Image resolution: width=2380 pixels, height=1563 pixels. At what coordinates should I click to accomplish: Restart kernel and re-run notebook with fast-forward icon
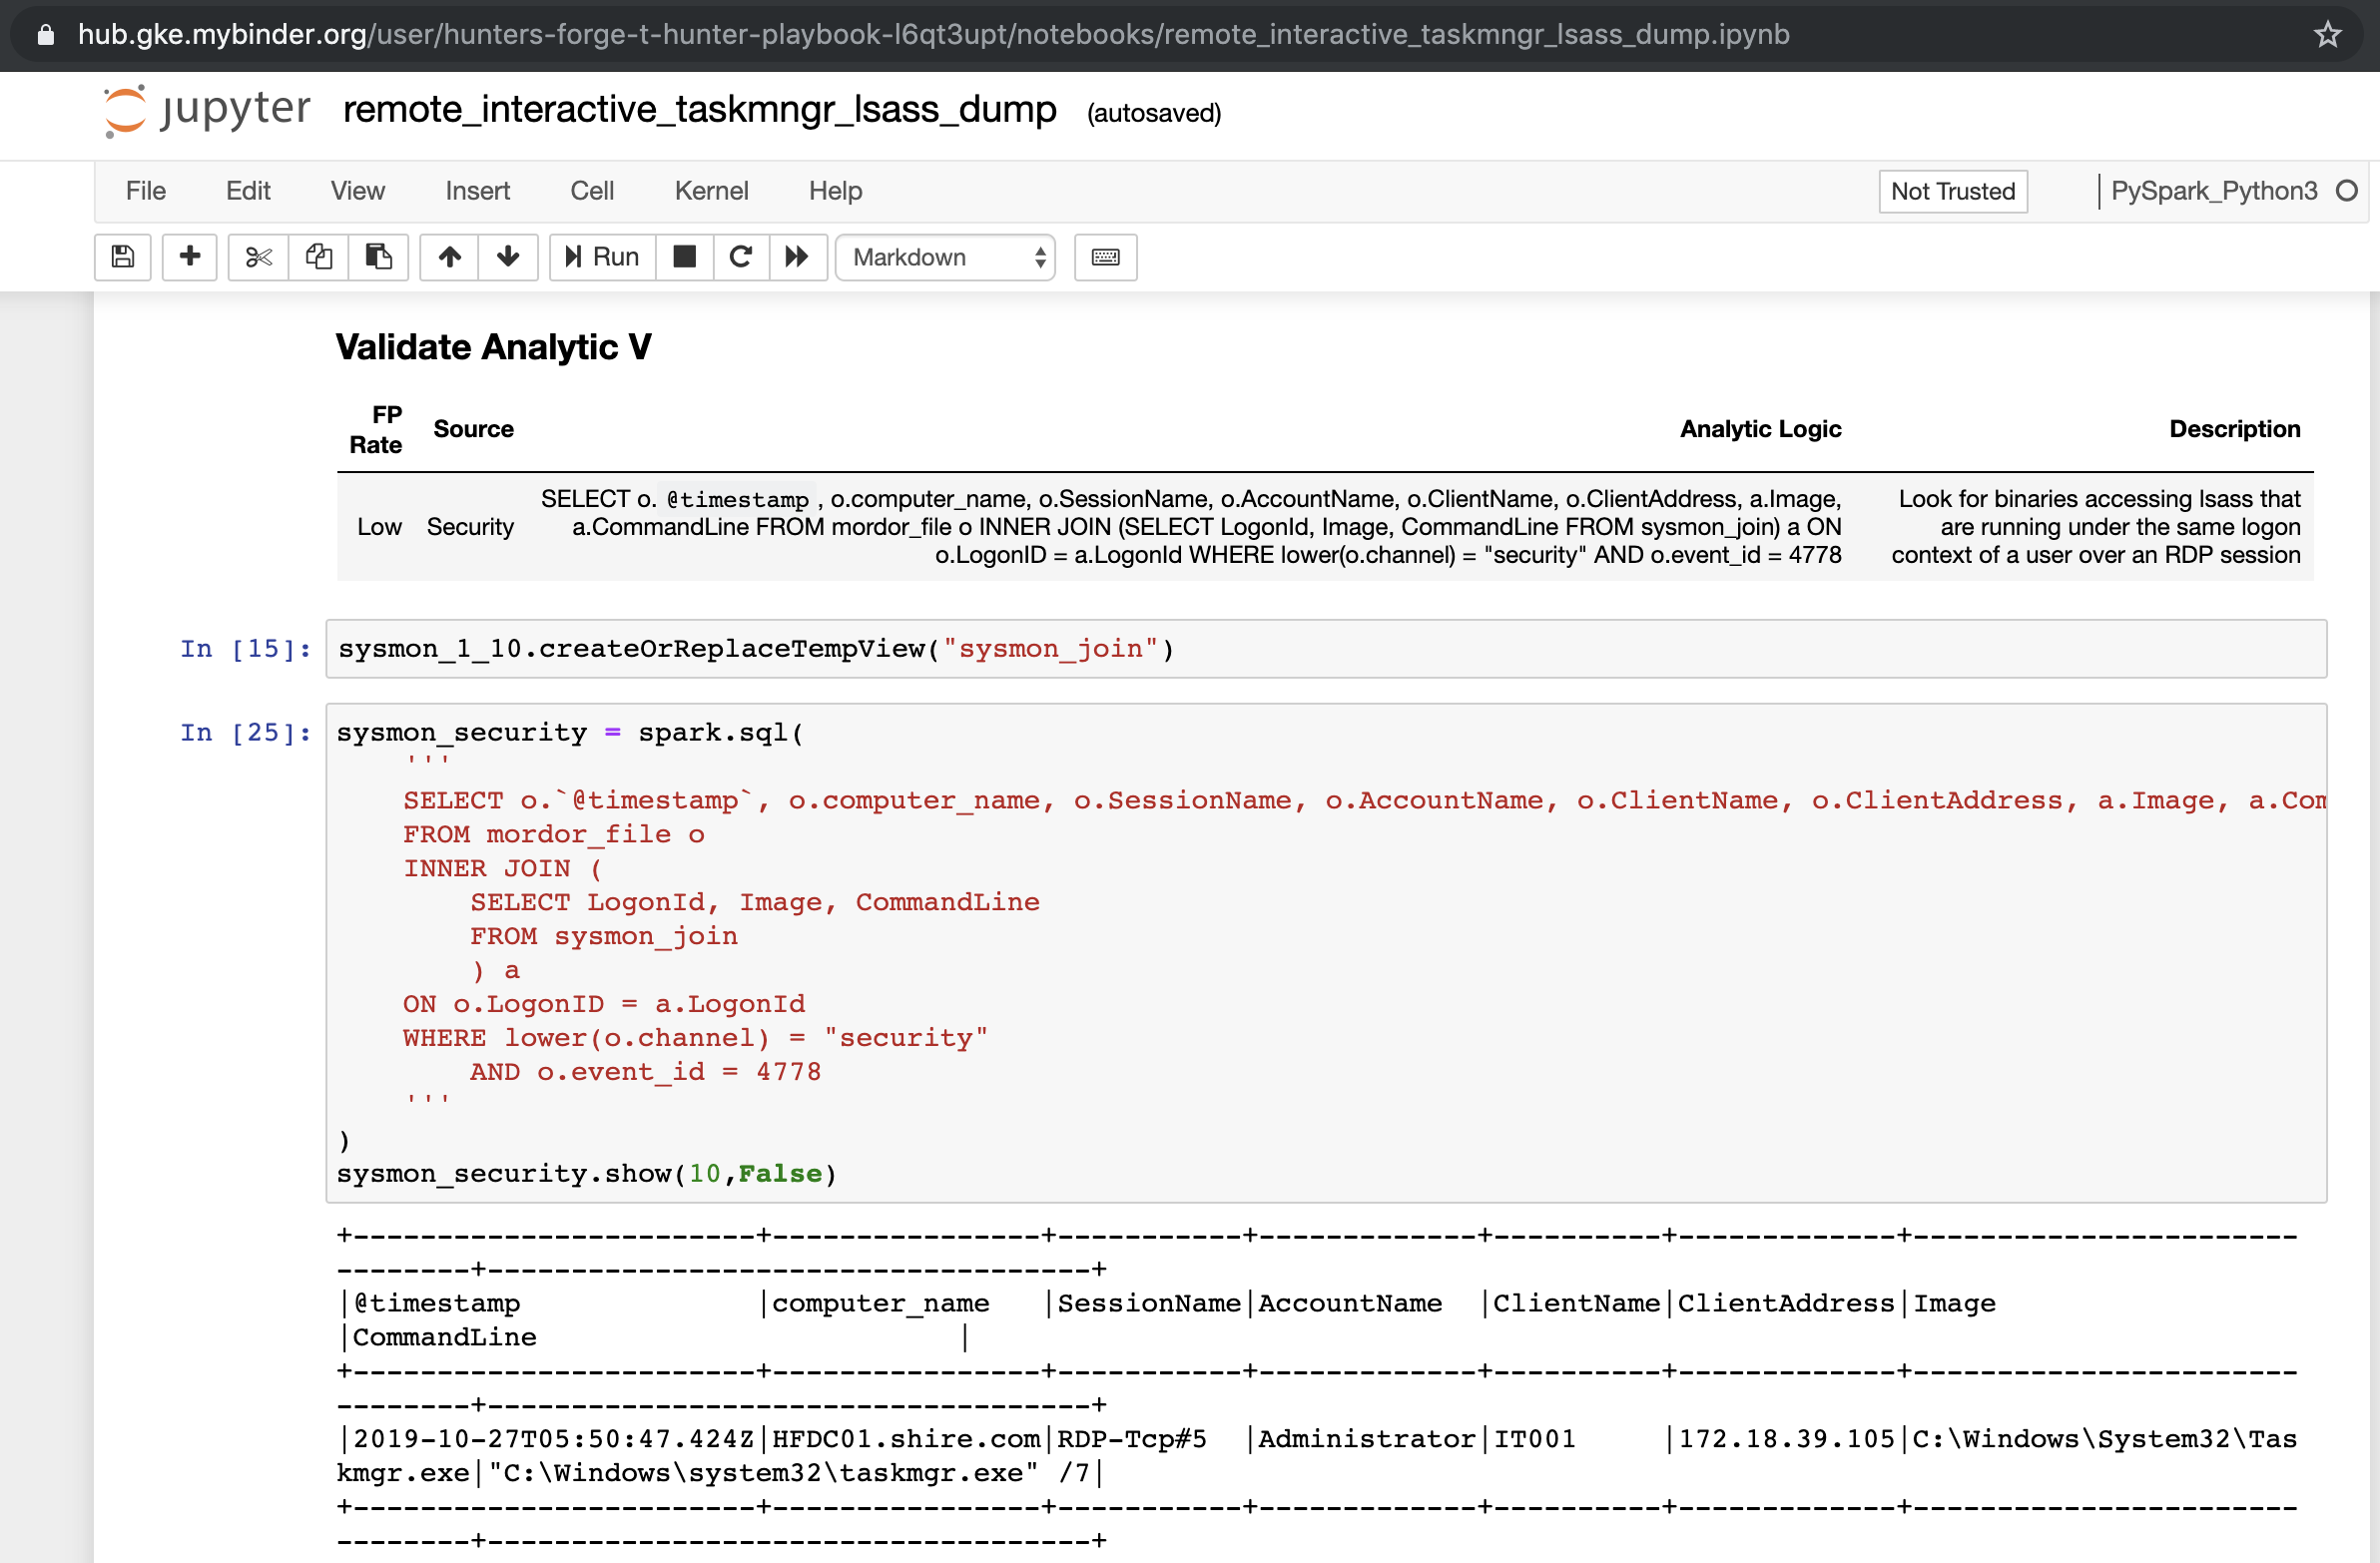click(x=797, y=257)
